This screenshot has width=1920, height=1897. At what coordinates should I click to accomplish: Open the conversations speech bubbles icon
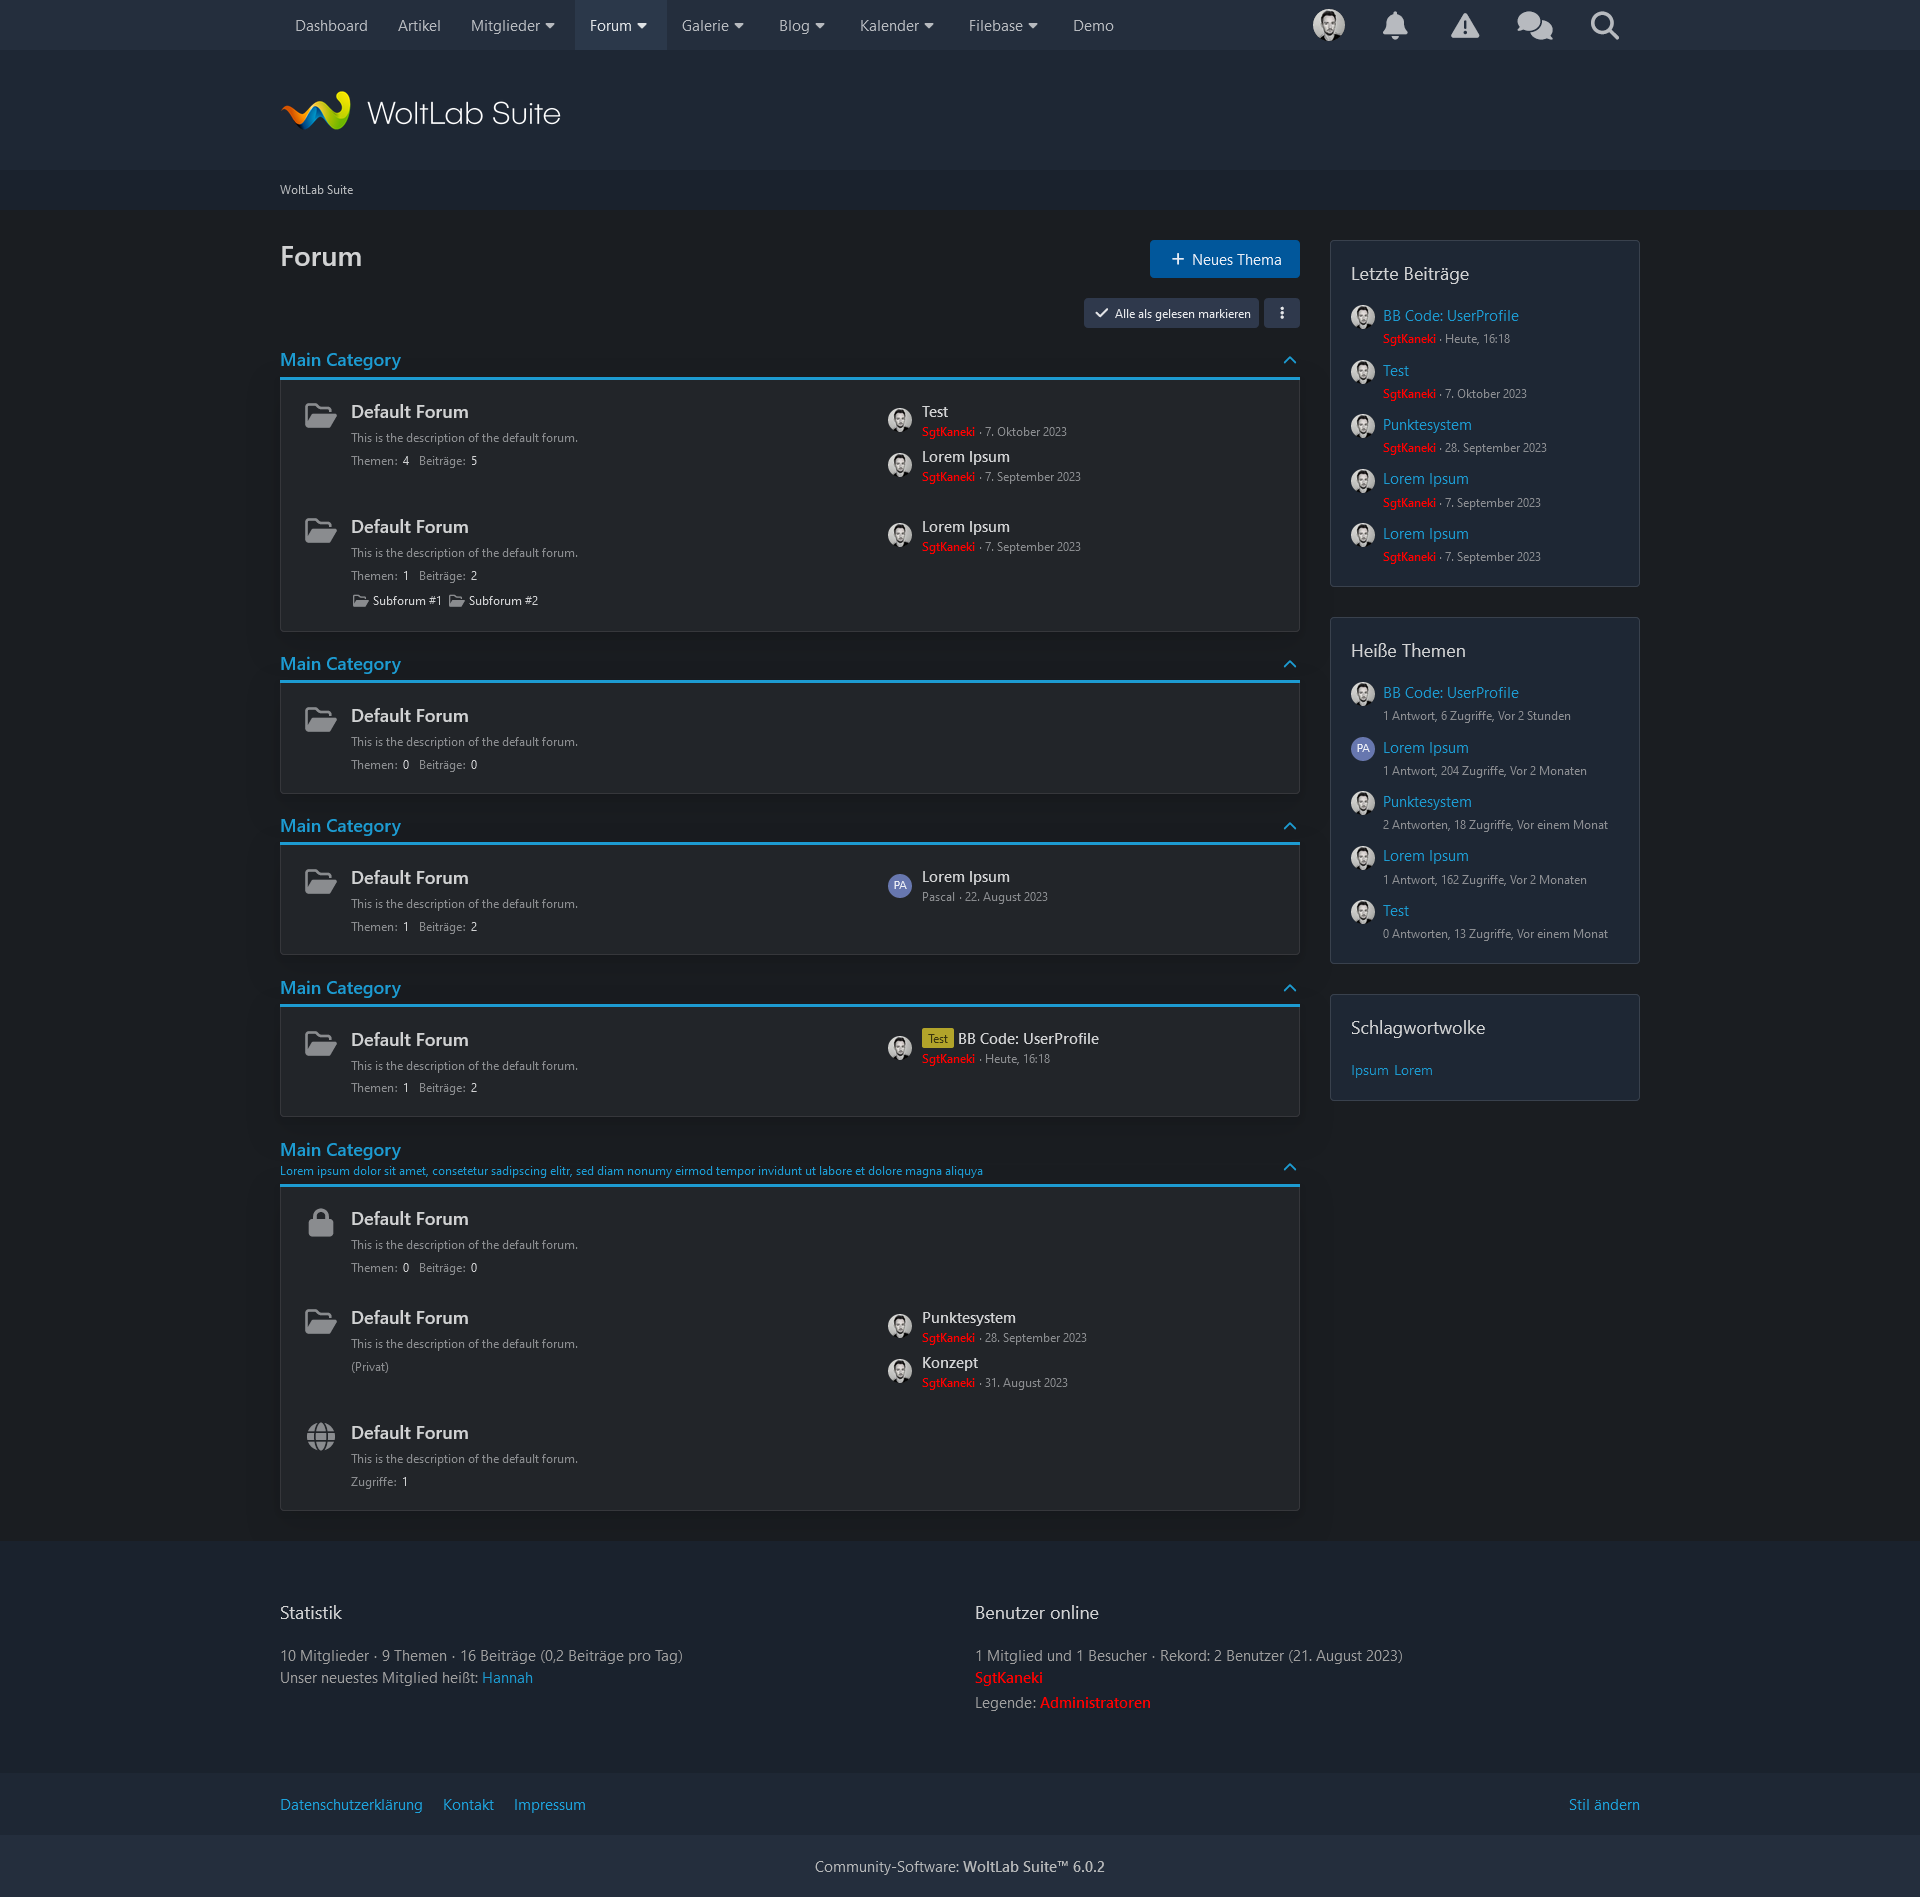click(x=1535, y=25)
